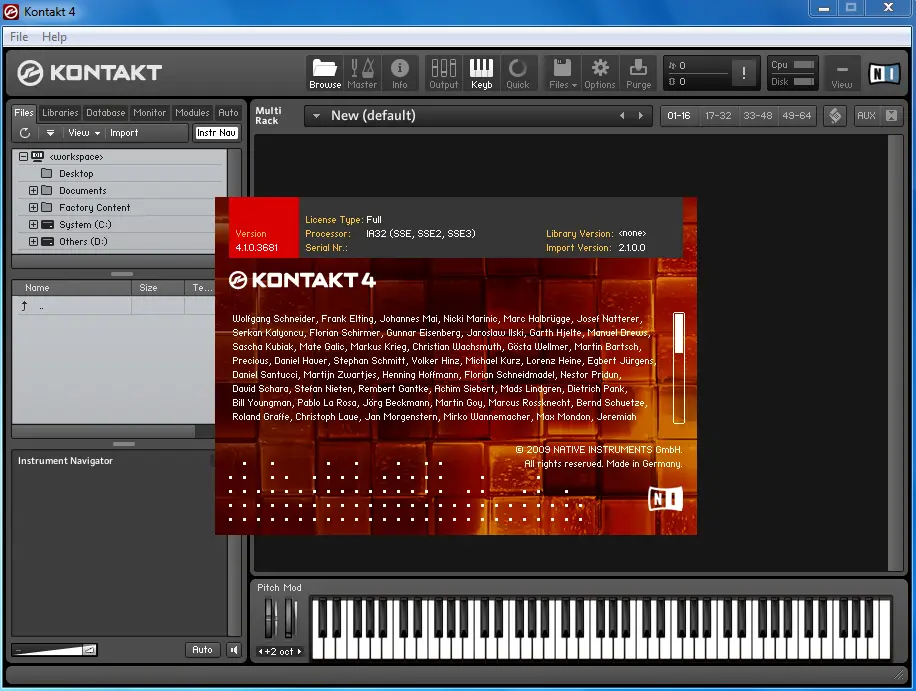
Task: Minimize all rack instrument headers
Action: coord(891,116)
